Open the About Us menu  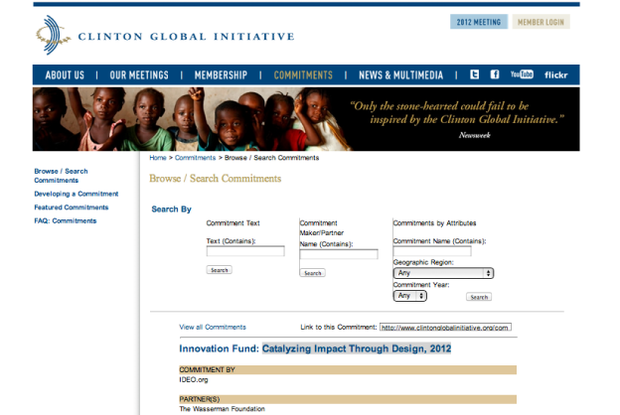click(65, 75)
